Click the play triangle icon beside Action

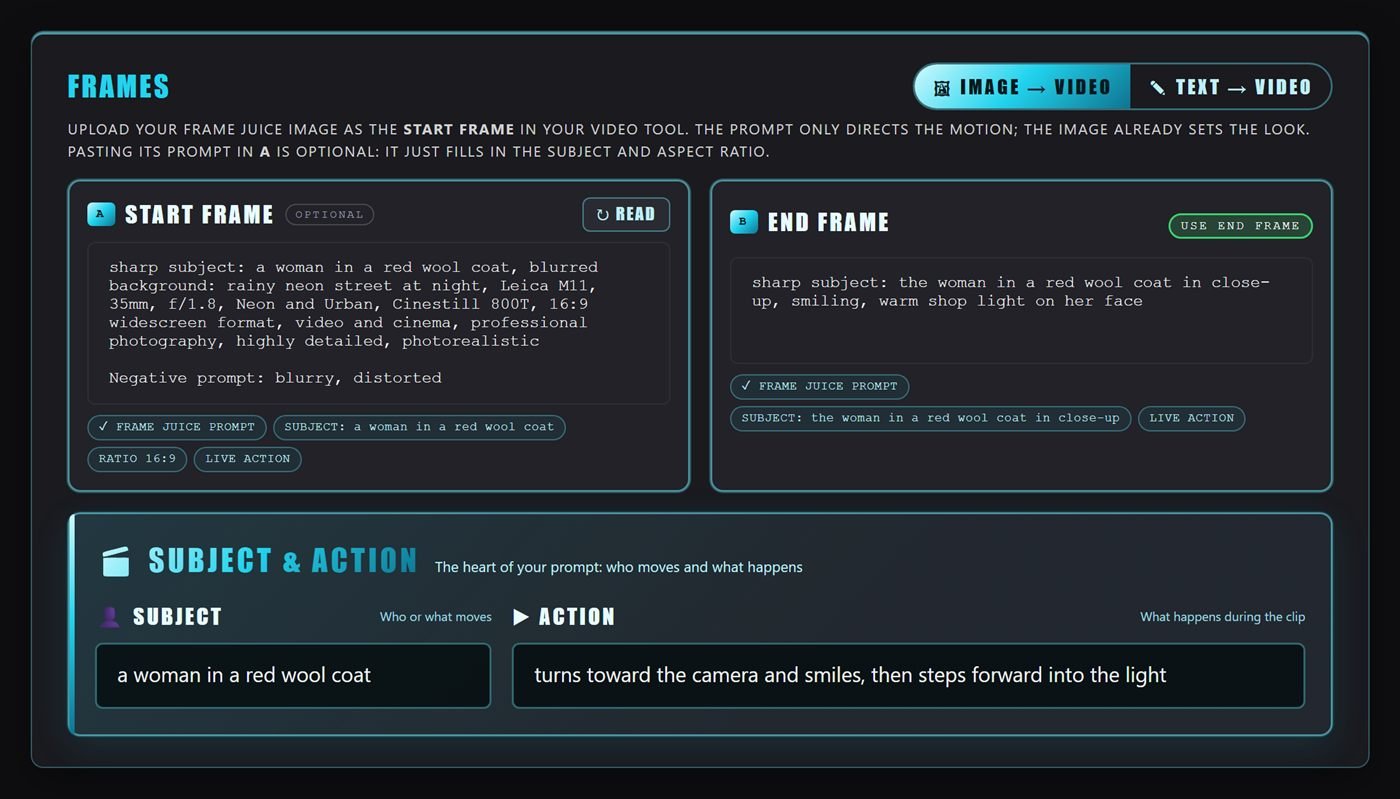click(521, 617)
